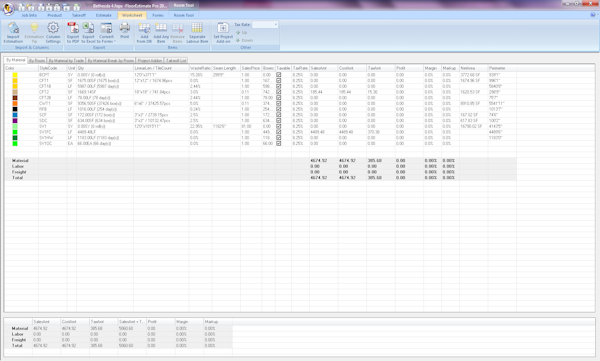This screenshot has width=600, height=361.
Task: Click the Add Any Item icon
Action: pyautogui.click(x=161, y=28)
